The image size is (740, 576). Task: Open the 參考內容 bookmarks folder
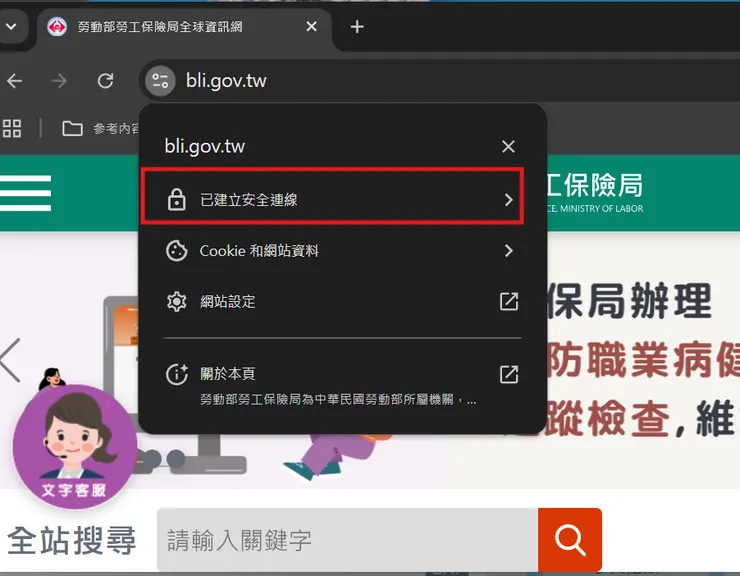(101, 128)
